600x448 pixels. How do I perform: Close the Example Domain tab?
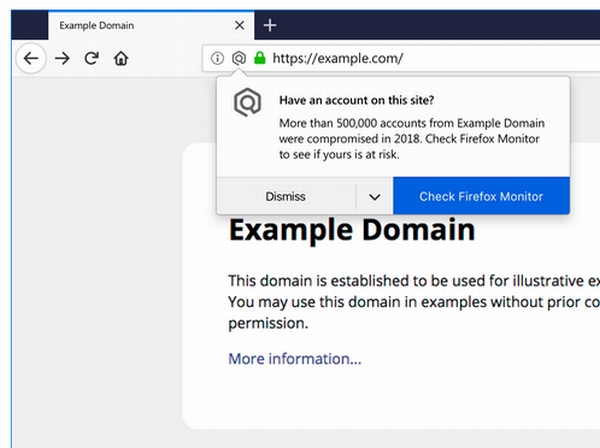tap(240, 25)
